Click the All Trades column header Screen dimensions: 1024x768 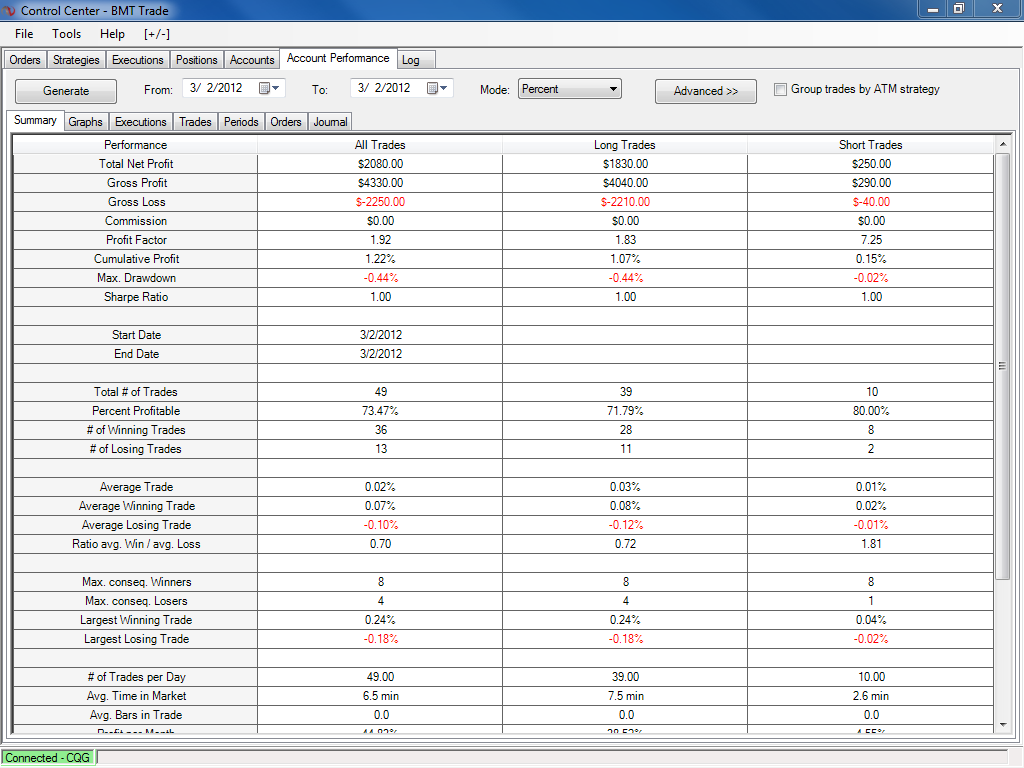(380, 145)
